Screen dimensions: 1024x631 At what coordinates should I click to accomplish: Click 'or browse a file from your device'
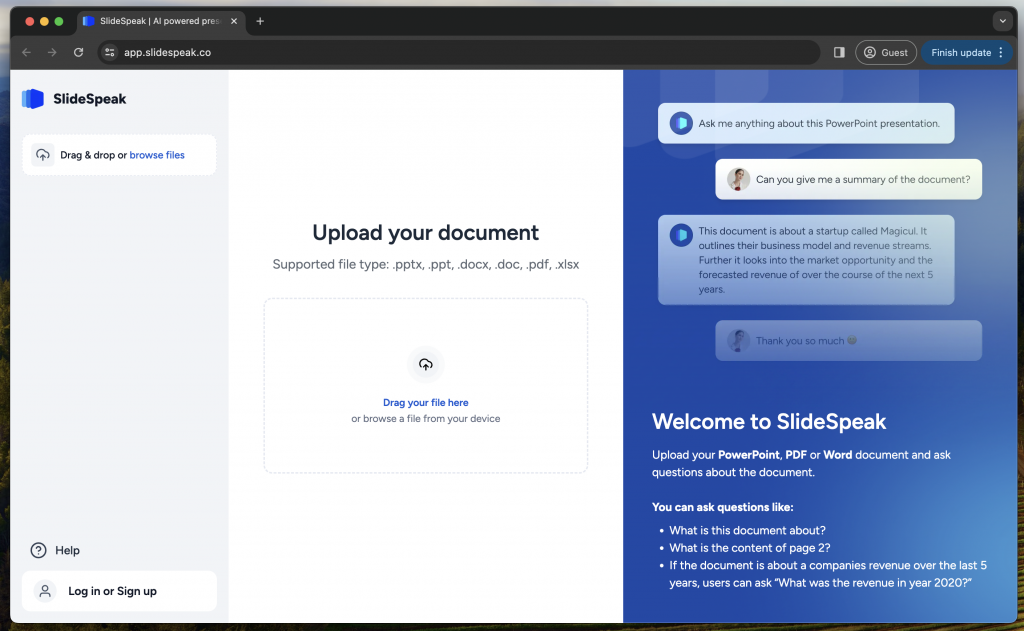pos(426,419)
